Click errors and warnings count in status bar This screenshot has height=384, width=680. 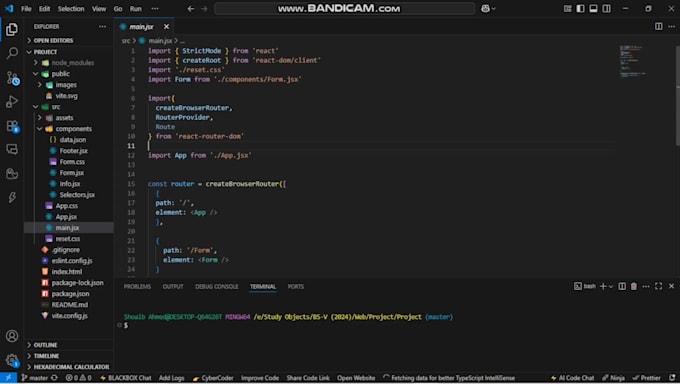tap(78, 378)
